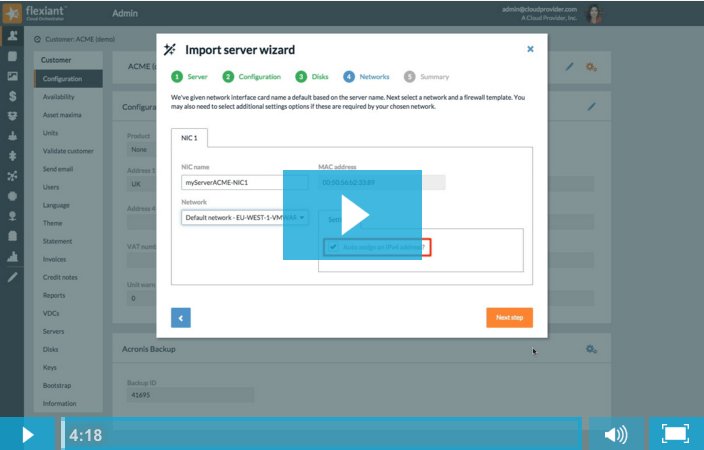
Task: Close the Import server wizard
Action: pos(530,49)
